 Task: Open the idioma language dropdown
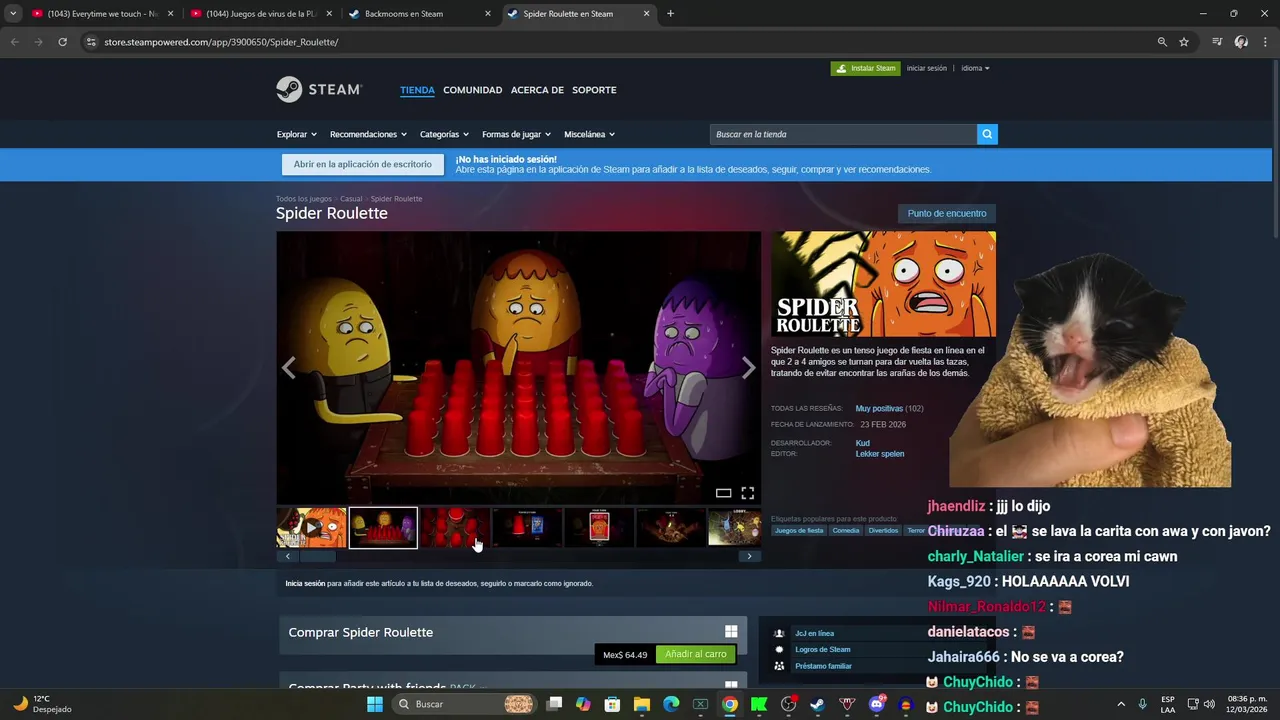click(975, 68)
